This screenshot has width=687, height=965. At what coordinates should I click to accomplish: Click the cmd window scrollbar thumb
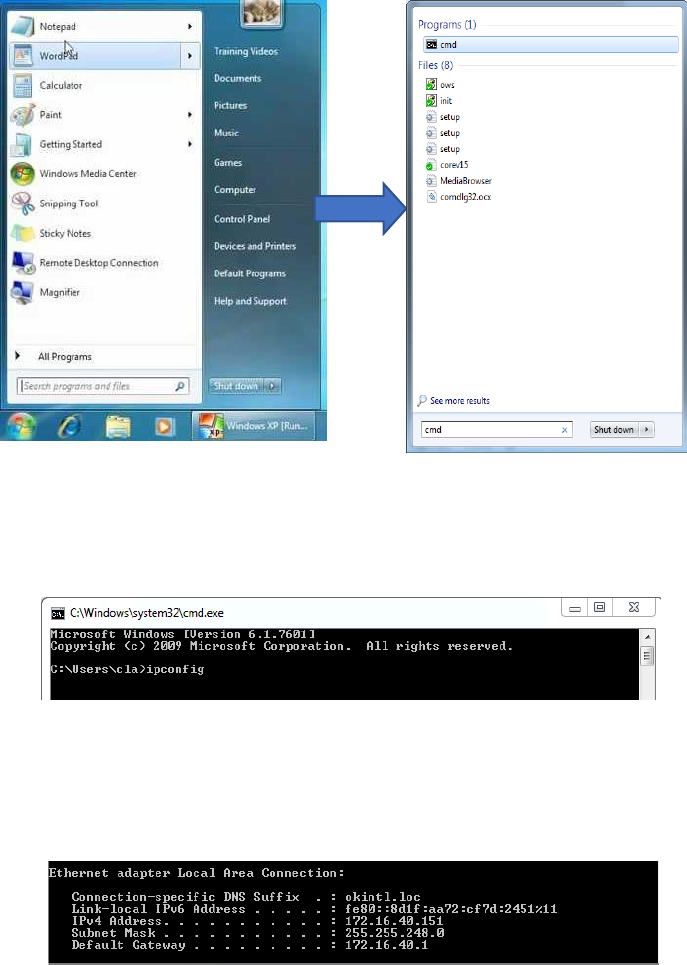click(647, 656)
